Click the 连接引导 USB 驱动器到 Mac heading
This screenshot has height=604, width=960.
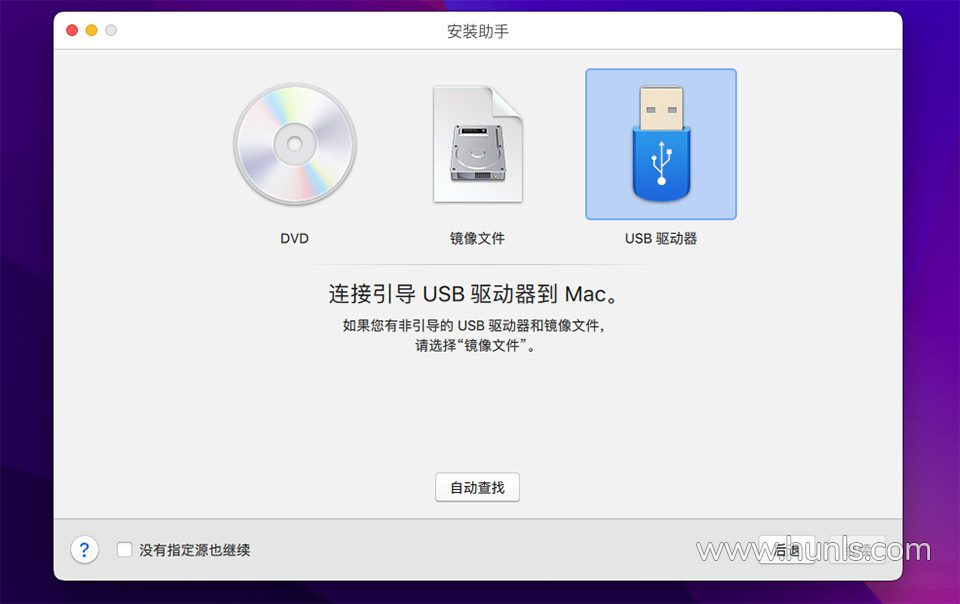(474, 294)
